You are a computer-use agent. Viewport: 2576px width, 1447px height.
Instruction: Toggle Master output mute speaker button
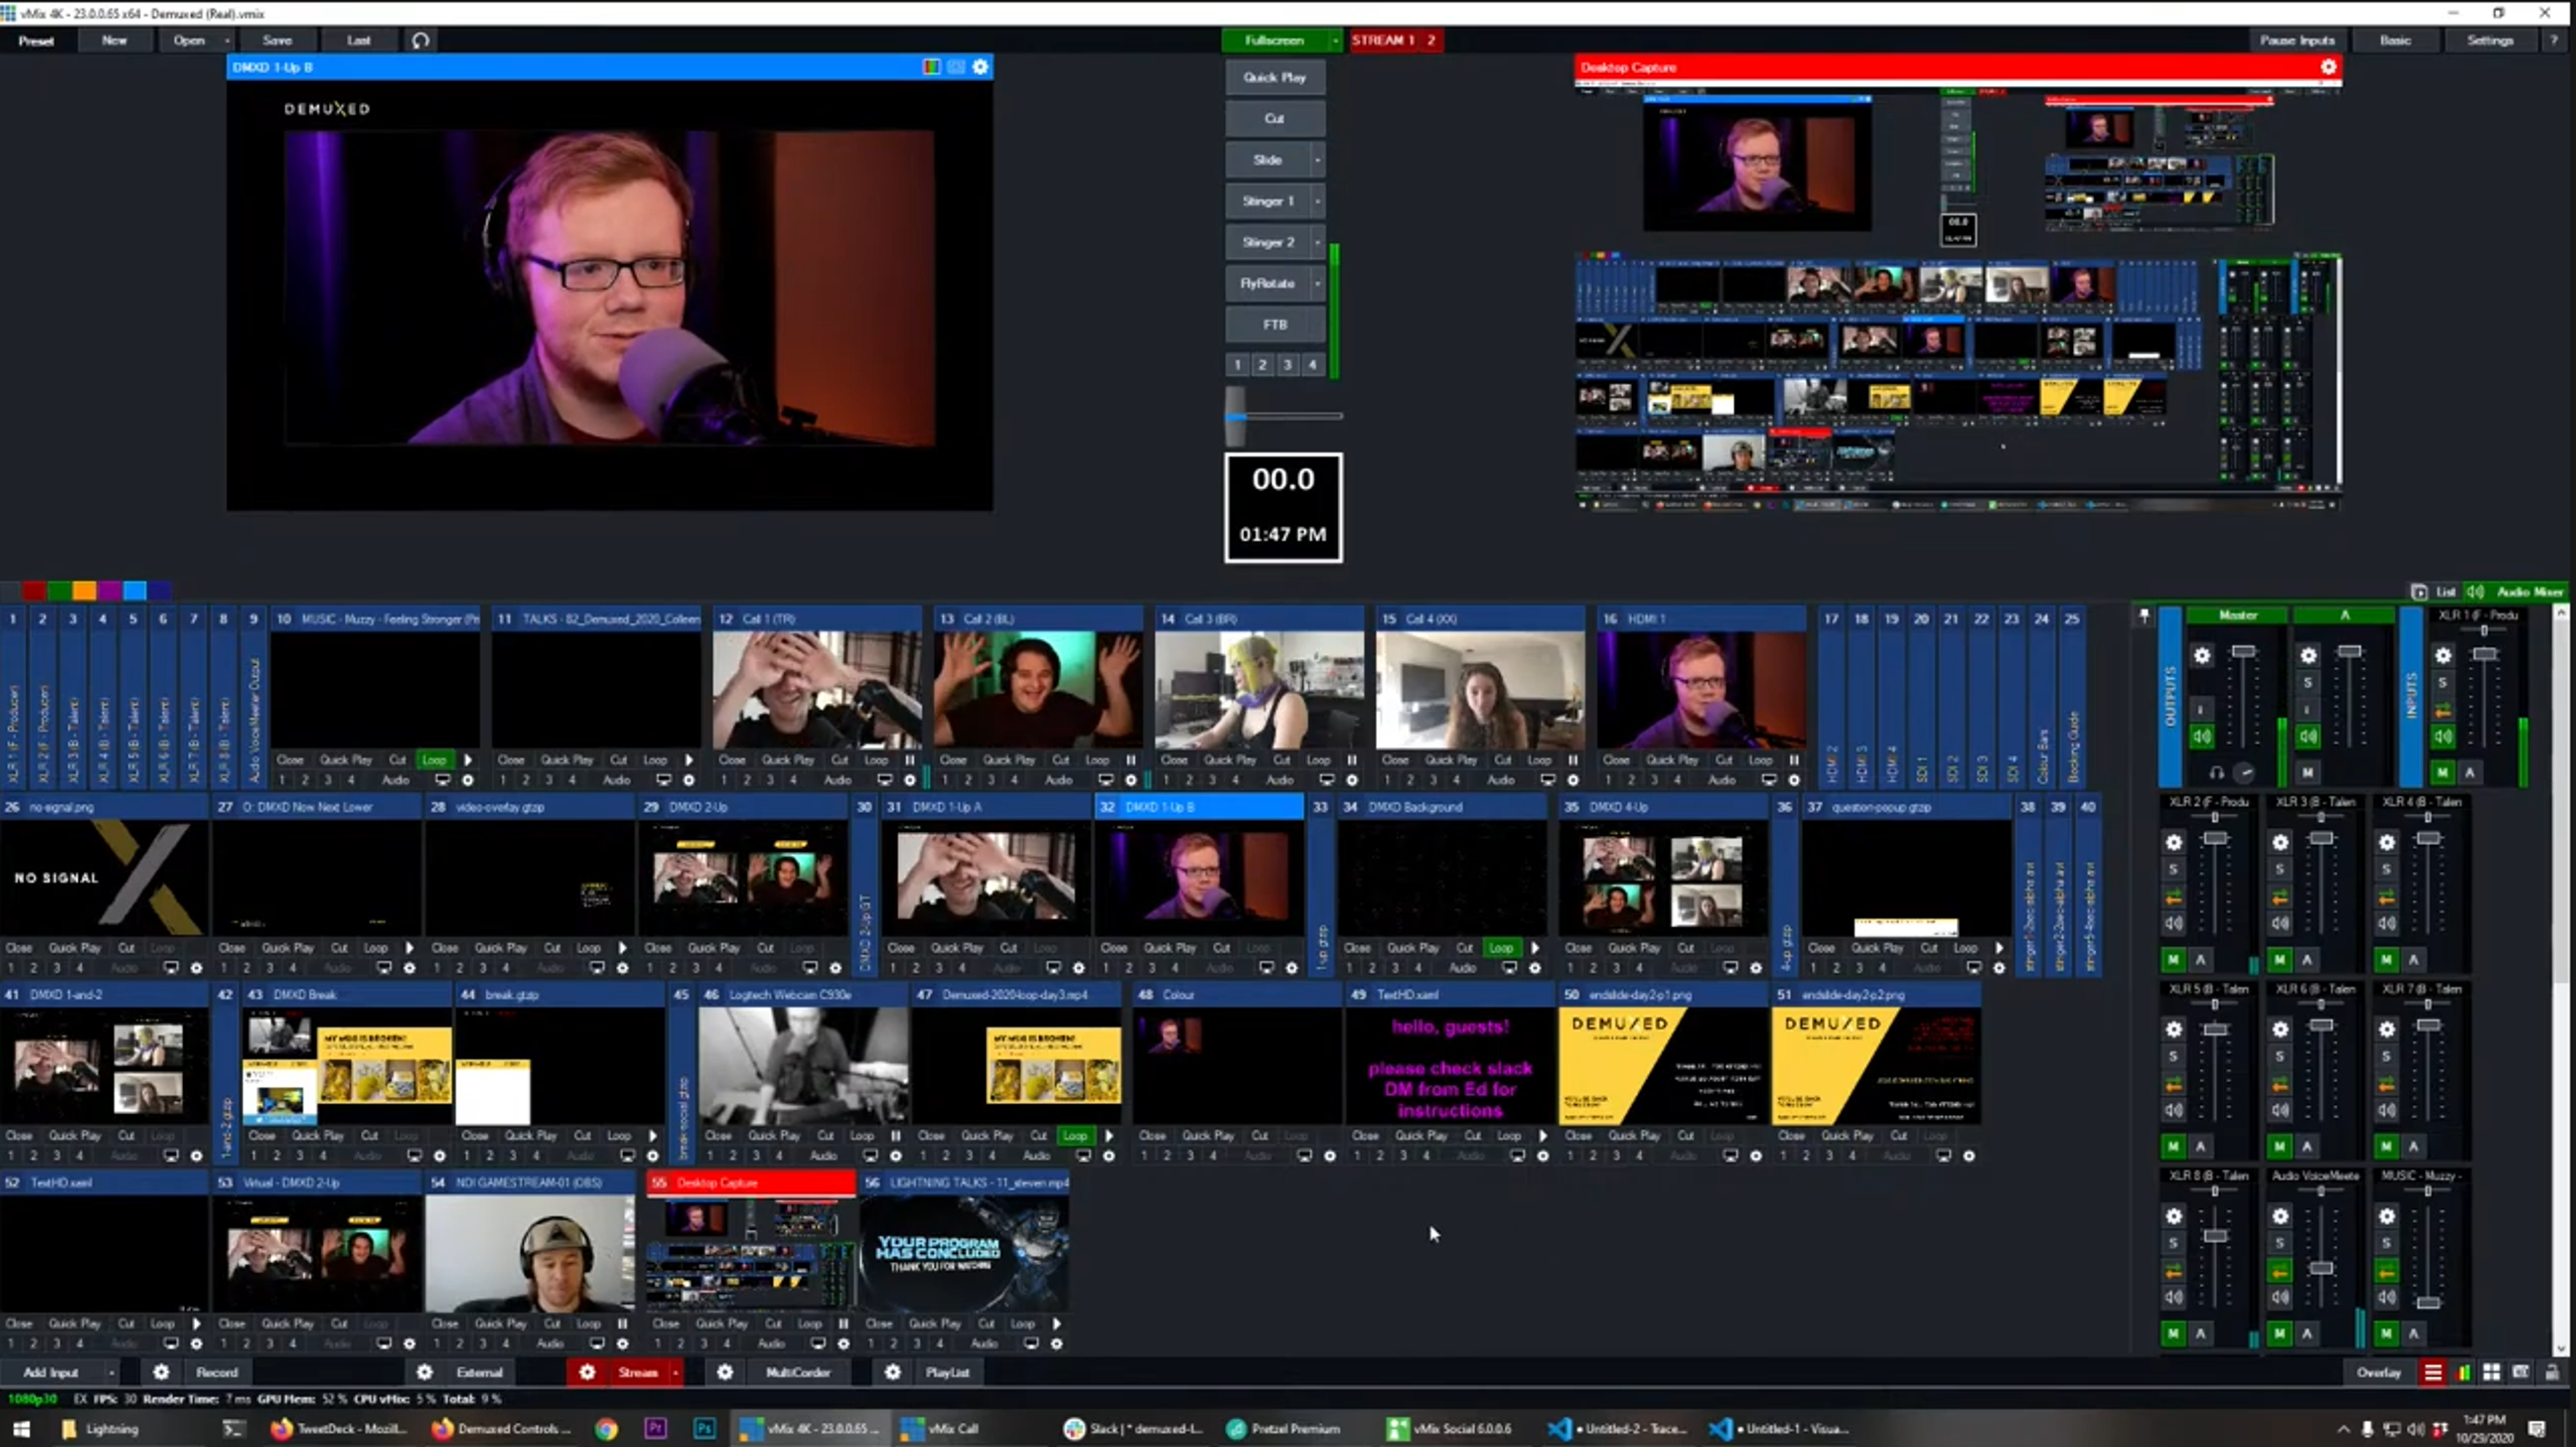pos(2202,737)
